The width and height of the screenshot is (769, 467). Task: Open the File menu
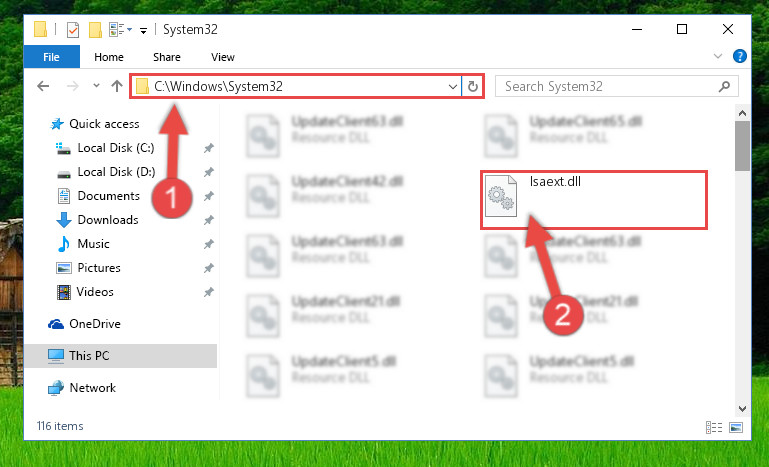(51, 57)
